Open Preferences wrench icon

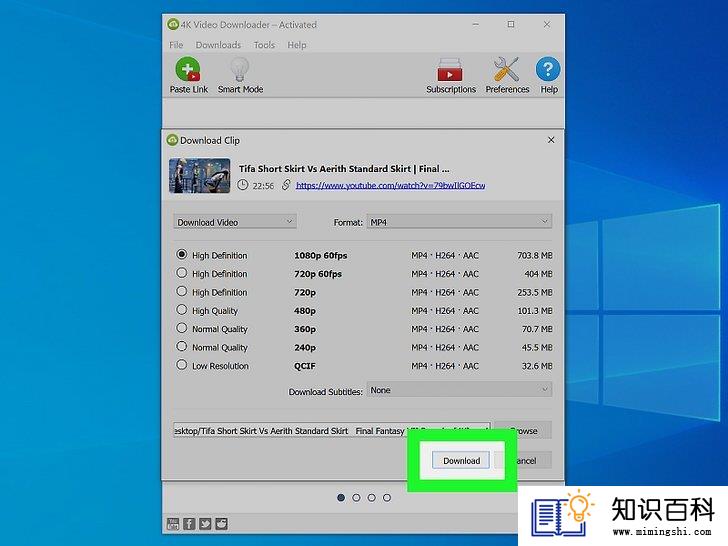(x=507, y=69)
